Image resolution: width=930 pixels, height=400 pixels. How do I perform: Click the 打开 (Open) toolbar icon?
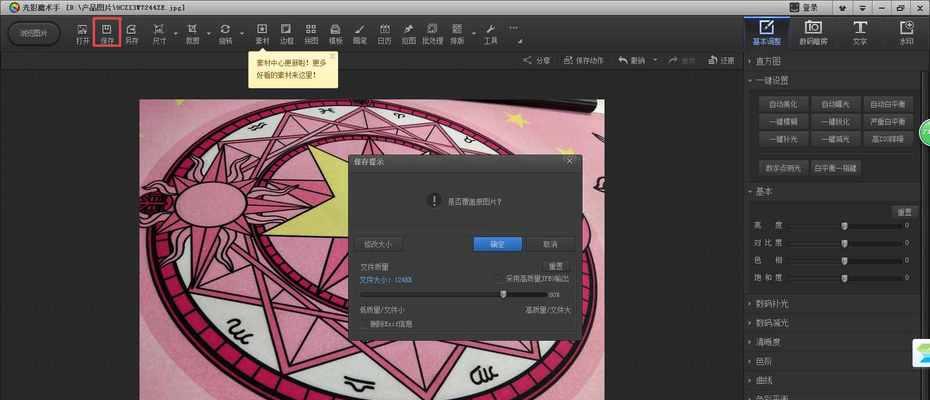point(82,34)
